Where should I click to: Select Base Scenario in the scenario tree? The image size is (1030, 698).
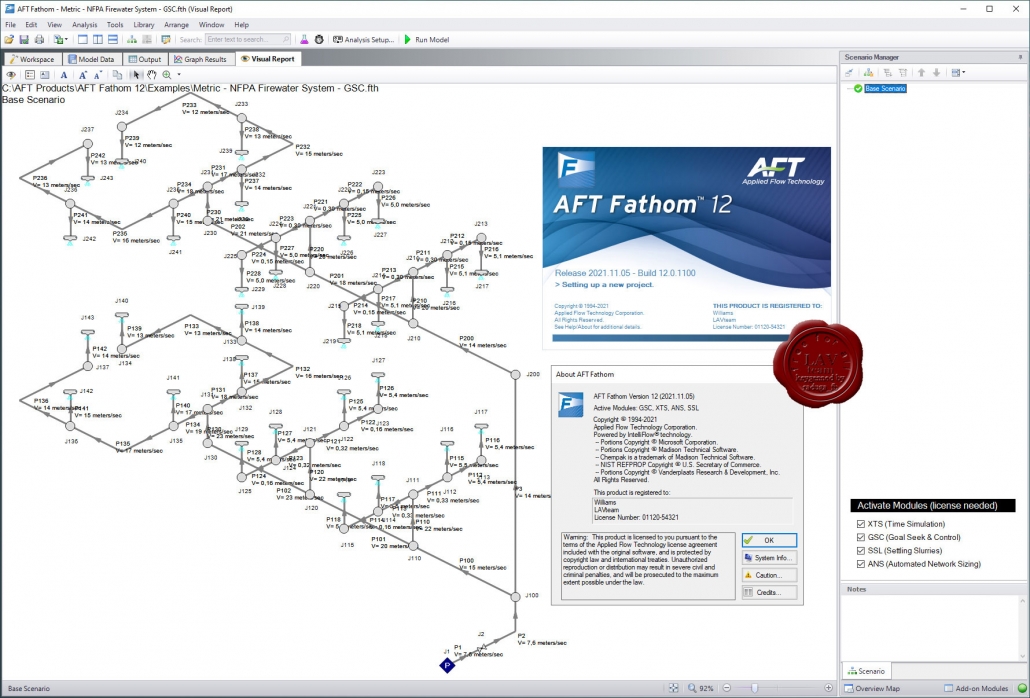coord(885,88)
